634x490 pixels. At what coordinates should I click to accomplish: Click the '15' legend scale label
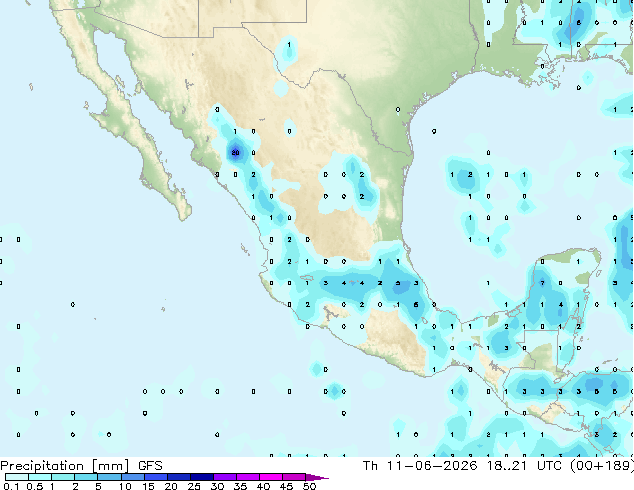coord(148,486)
